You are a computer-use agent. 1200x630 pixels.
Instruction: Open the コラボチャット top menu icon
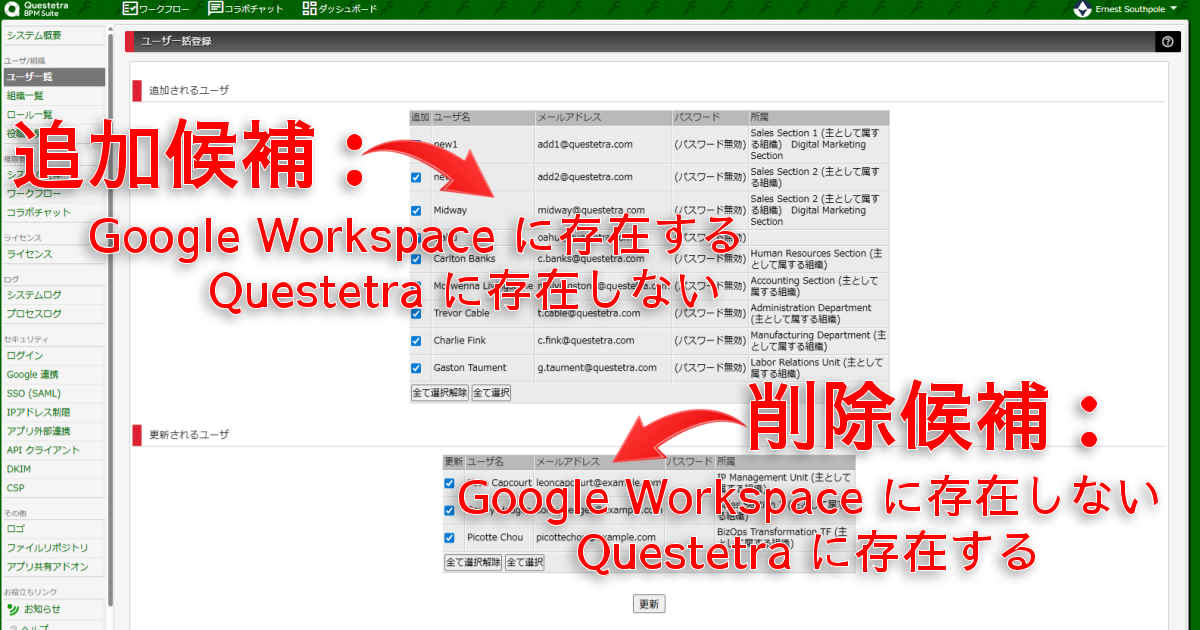coord(216,9)
